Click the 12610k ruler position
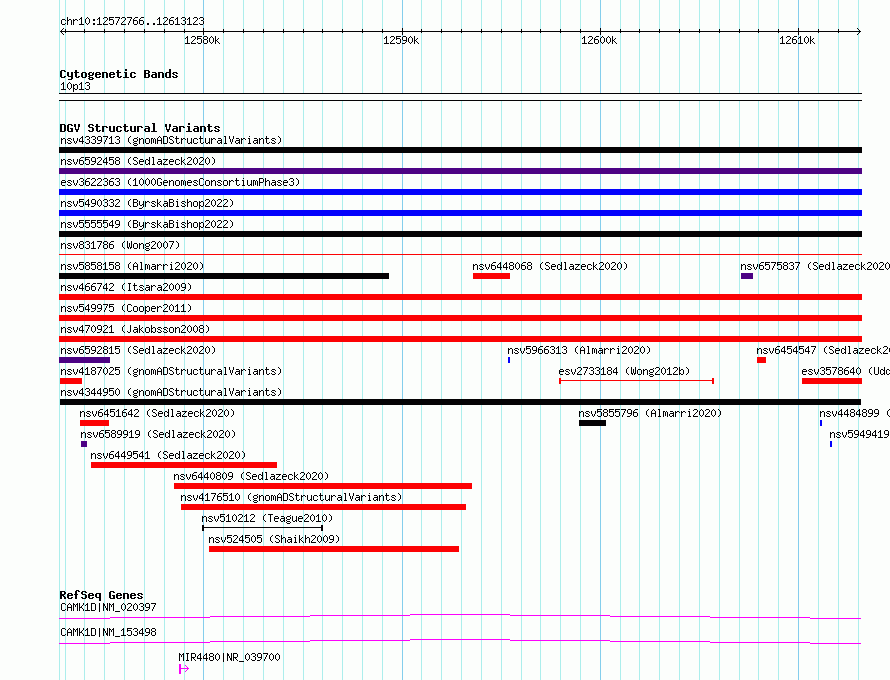The height and width of the screenshot is (680, 890). point(797,40)
